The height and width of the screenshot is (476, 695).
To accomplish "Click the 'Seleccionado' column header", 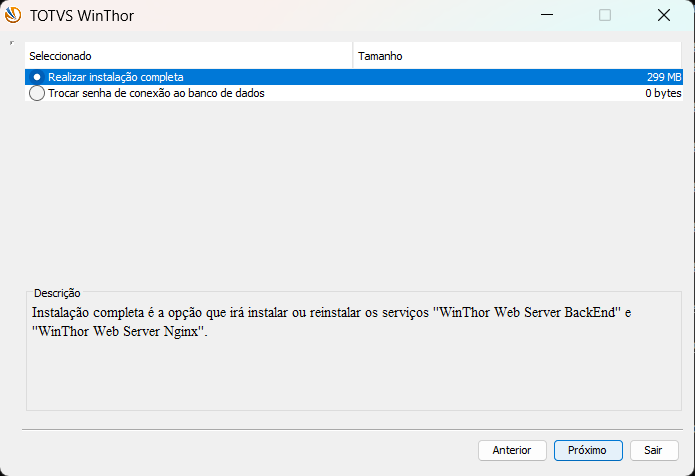I will pyautogui.click(x=189, y=56).
